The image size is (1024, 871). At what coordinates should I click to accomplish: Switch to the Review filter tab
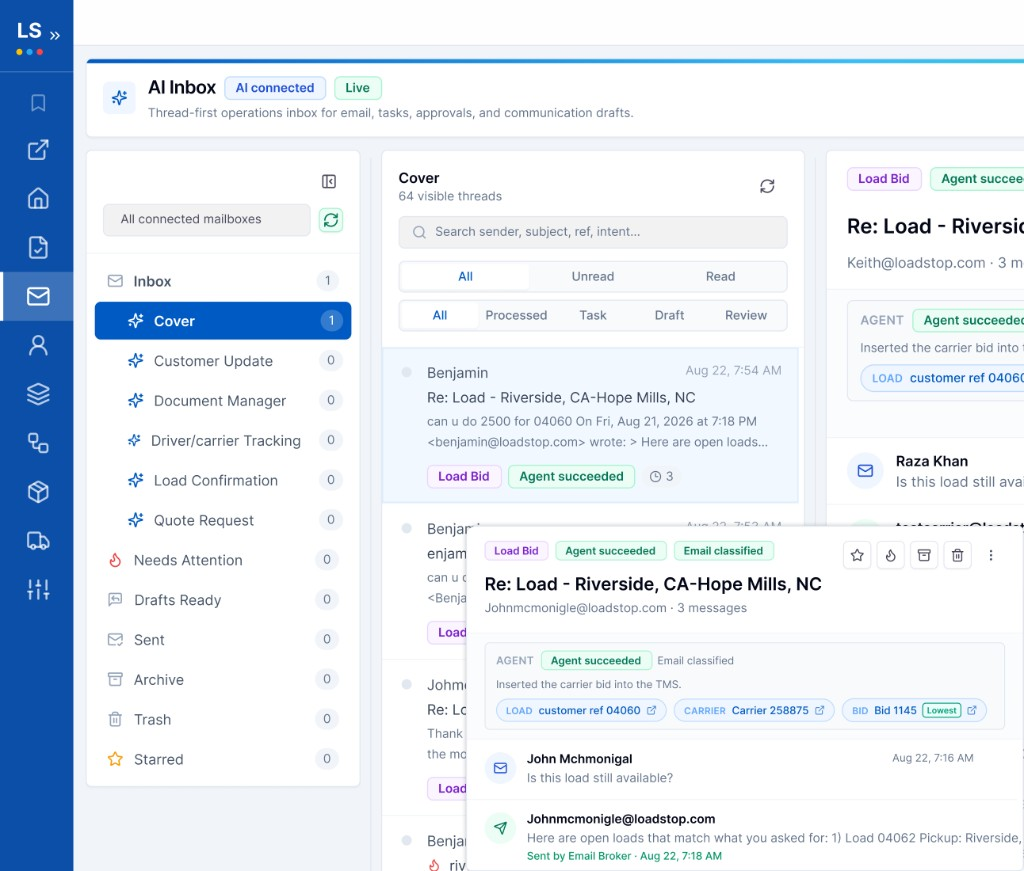746,315
